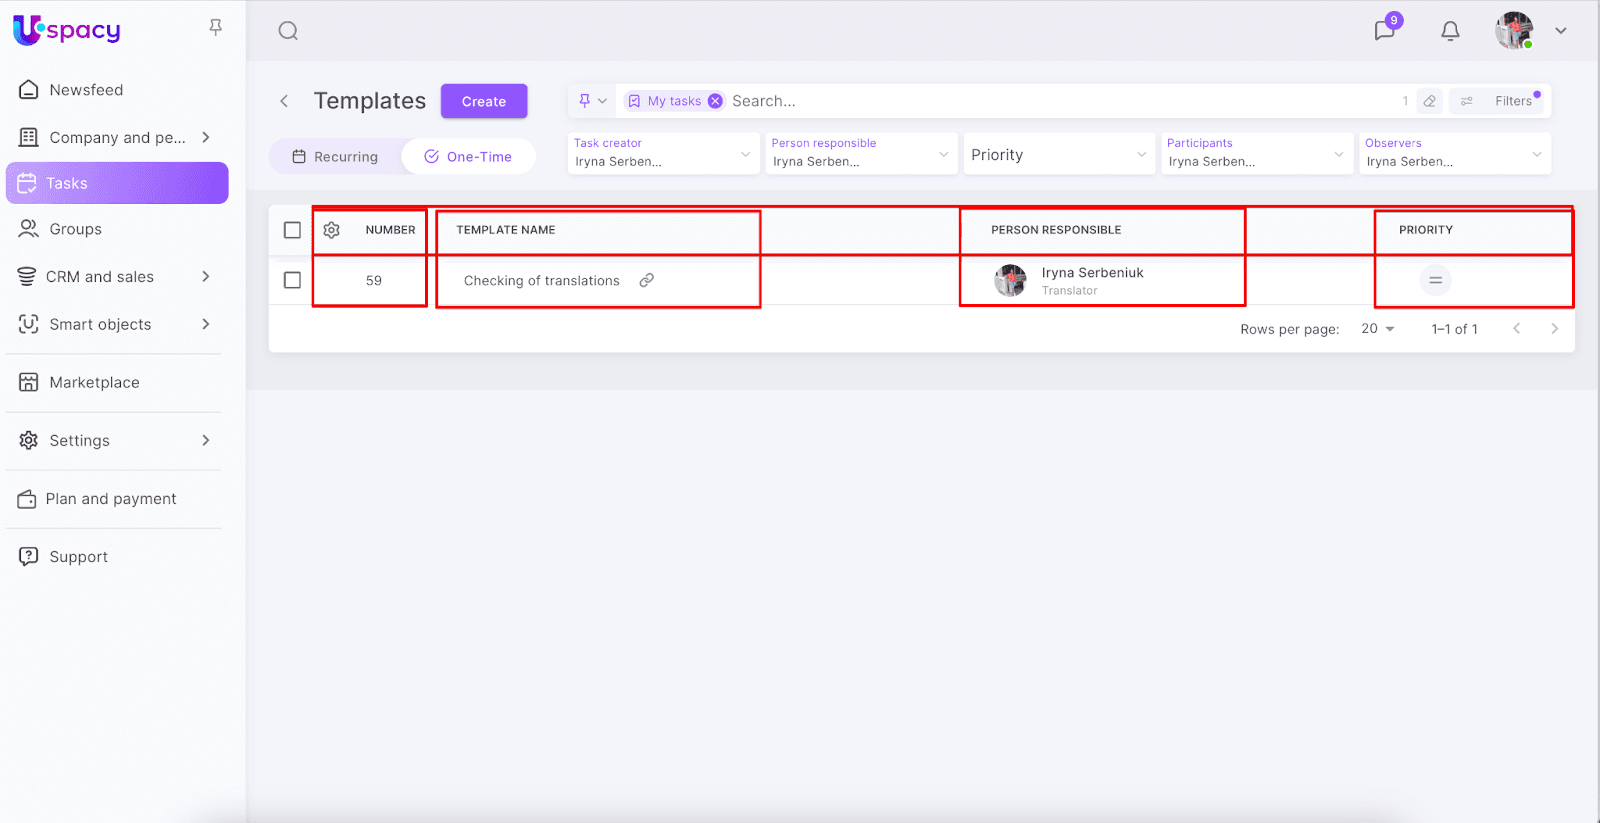Switch to the One-Time templates tab
Image resolution: width=1600 pixels, height=823 pixels.
[468, 157]
